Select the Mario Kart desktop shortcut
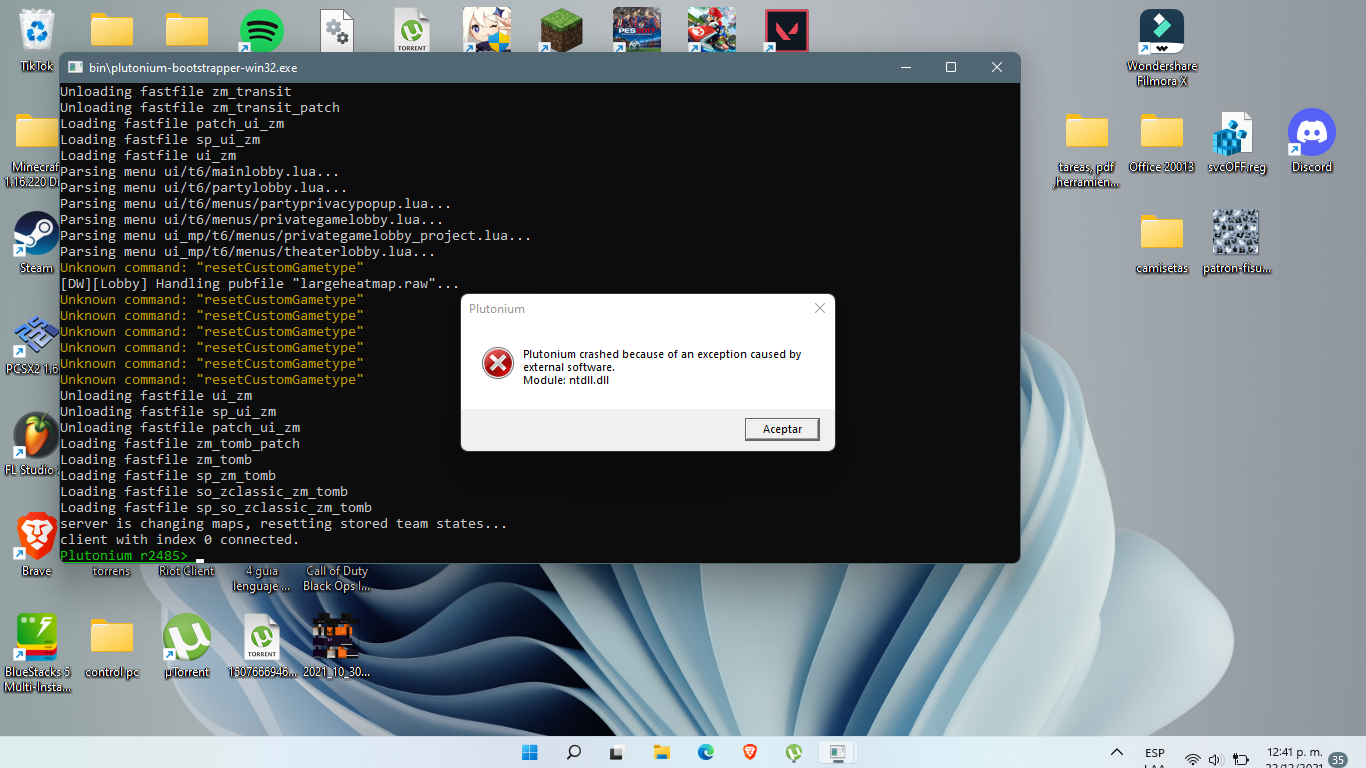Viewport: 1366px width, 768px height. [x=712, y=31]
